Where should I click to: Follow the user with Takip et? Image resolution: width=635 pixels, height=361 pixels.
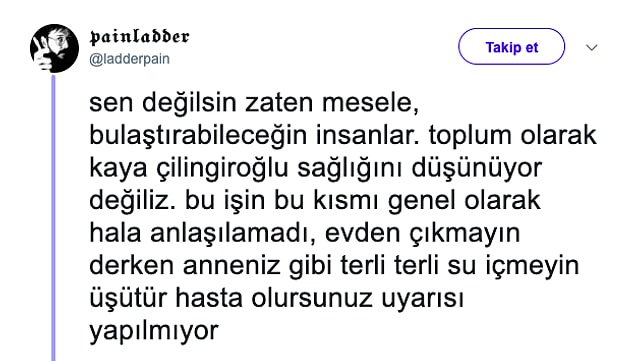tap(511, 47)
